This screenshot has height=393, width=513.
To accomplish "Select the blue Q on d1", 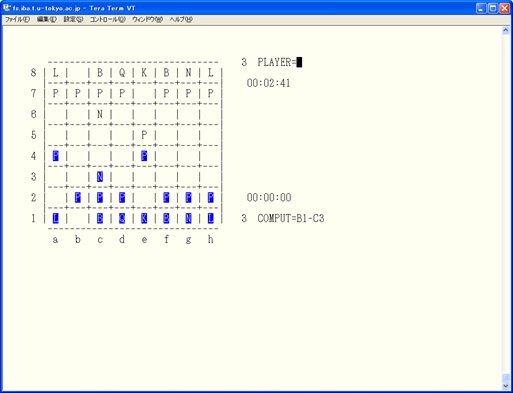I will (122, 218).
